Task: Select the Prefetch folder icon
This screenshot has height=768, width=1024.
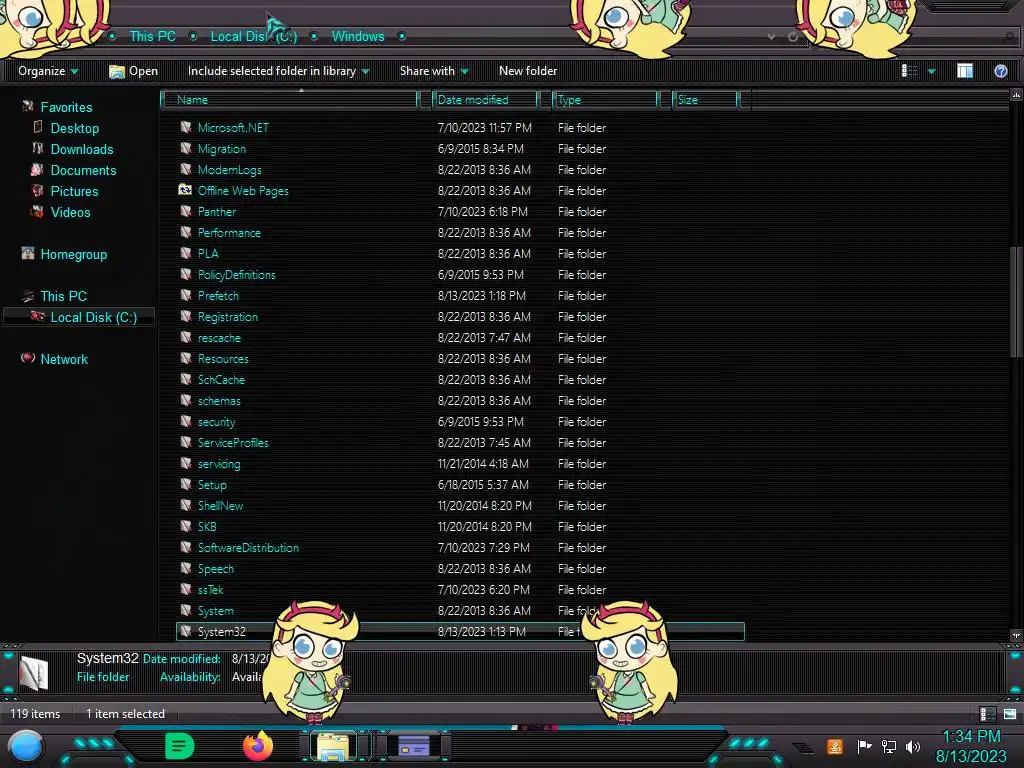Action: pos(186,295)
